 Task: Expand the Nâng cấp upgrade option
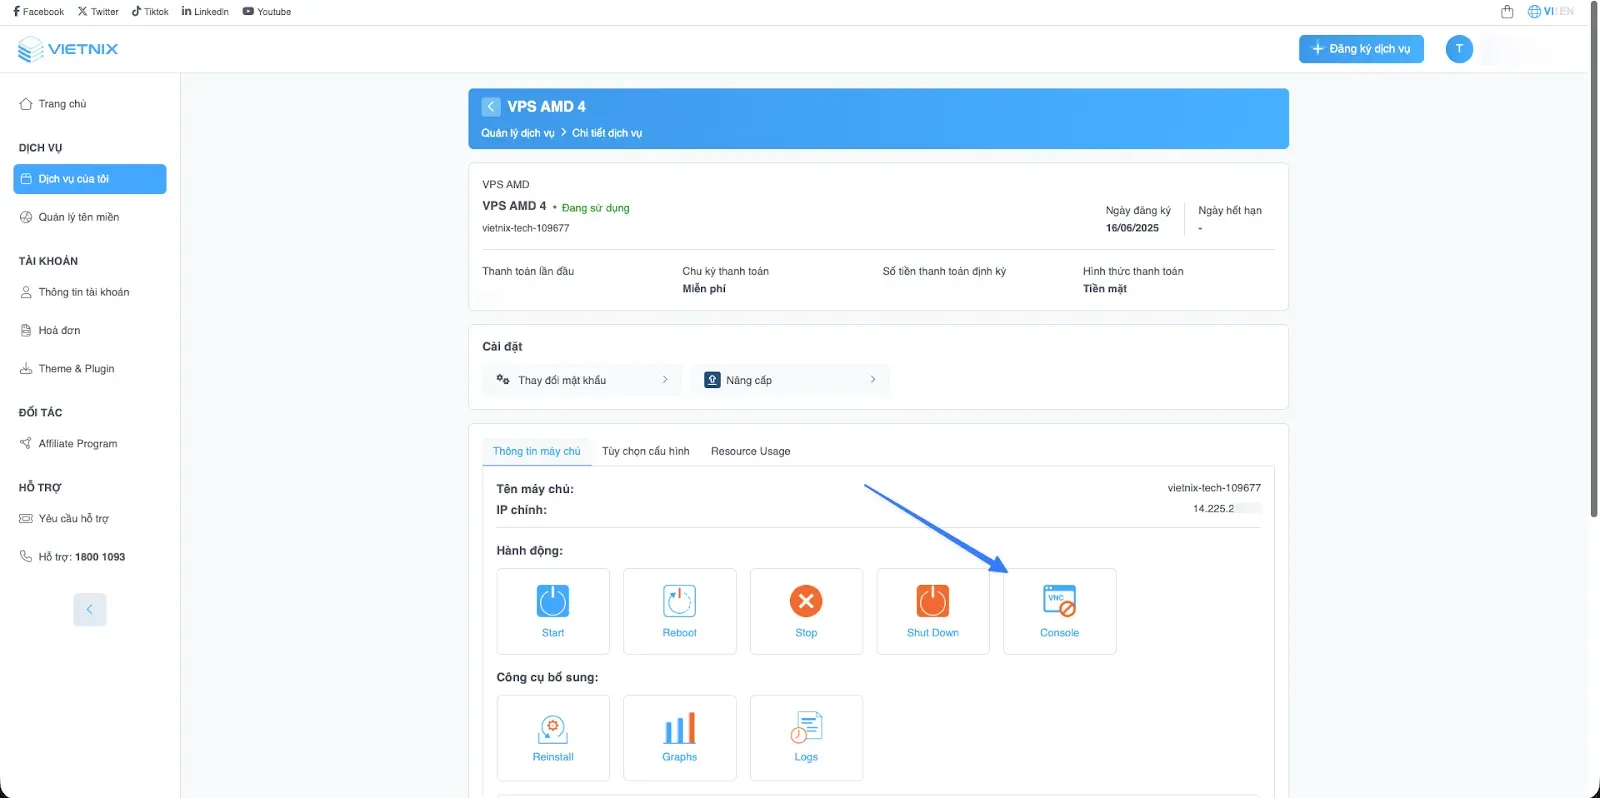click(x=789, y=380)
